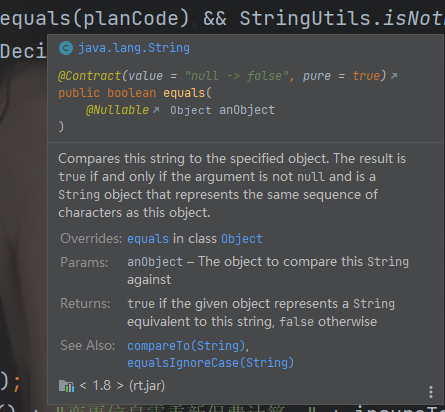The image size is (445, 412).
Task: Open the java.lang.String class link
Action: click(134, 48)
